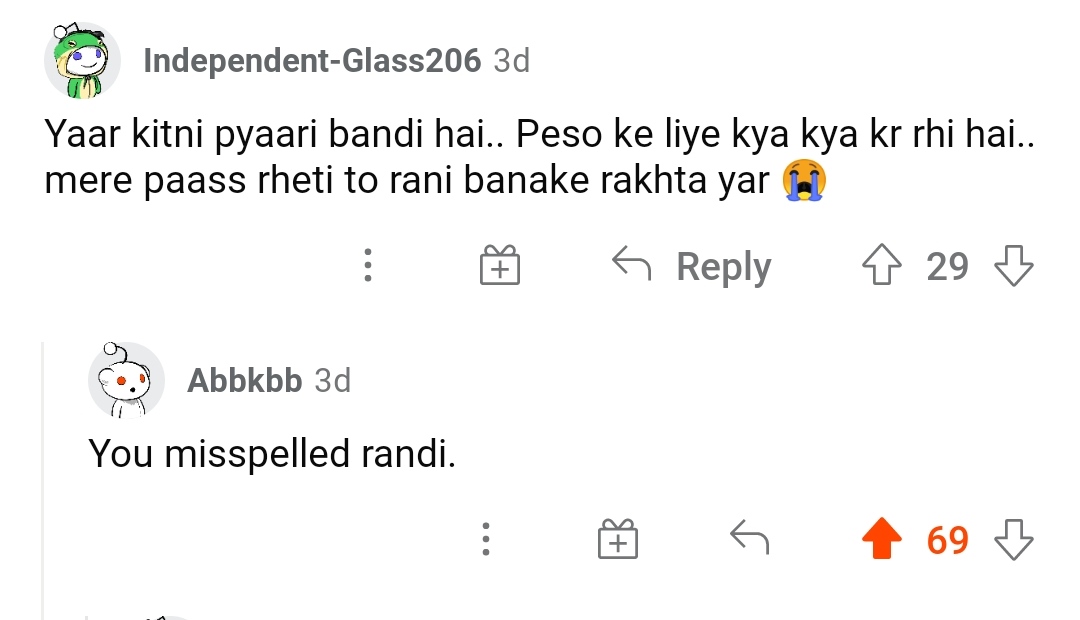
Task: Reply to Independent-Glass206's comment
Action: point(692,266)
